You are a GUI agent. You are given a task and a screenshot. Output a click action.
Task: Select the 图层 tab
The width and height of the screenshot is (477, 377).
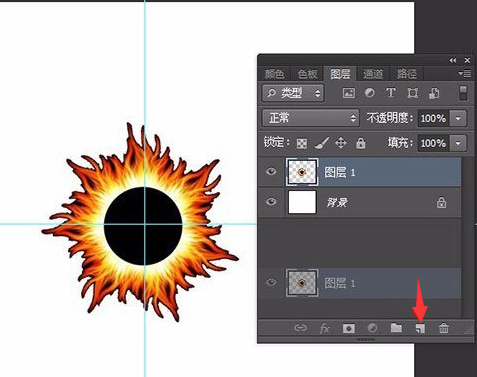pos(340,74)
